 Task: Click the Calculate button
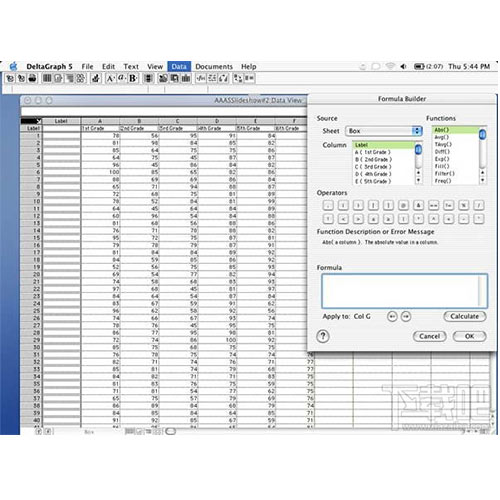pos(465,316)
